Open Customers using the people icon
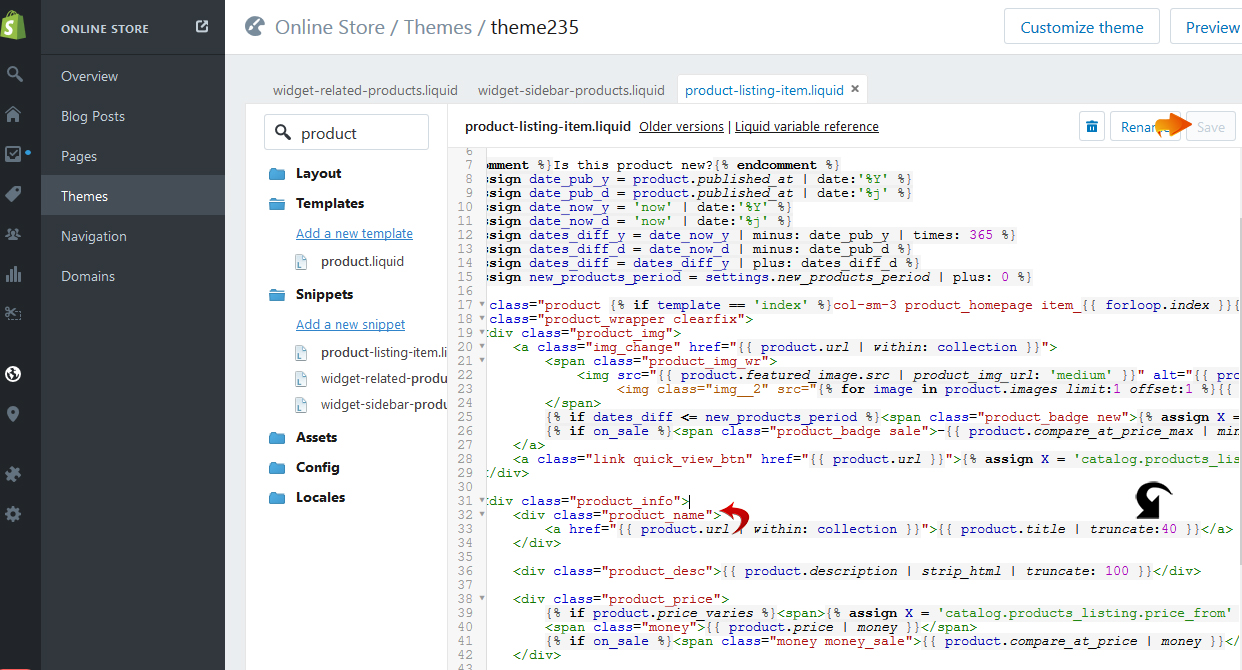This screenshot has height=670, width=1242. tap(14, 234)
